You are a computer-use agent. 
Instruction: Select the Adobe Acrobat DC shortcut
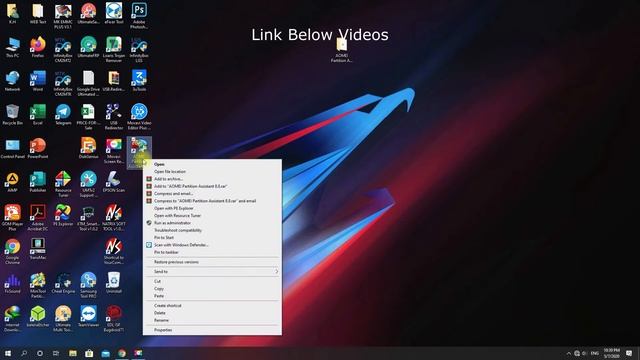[38, 218]
